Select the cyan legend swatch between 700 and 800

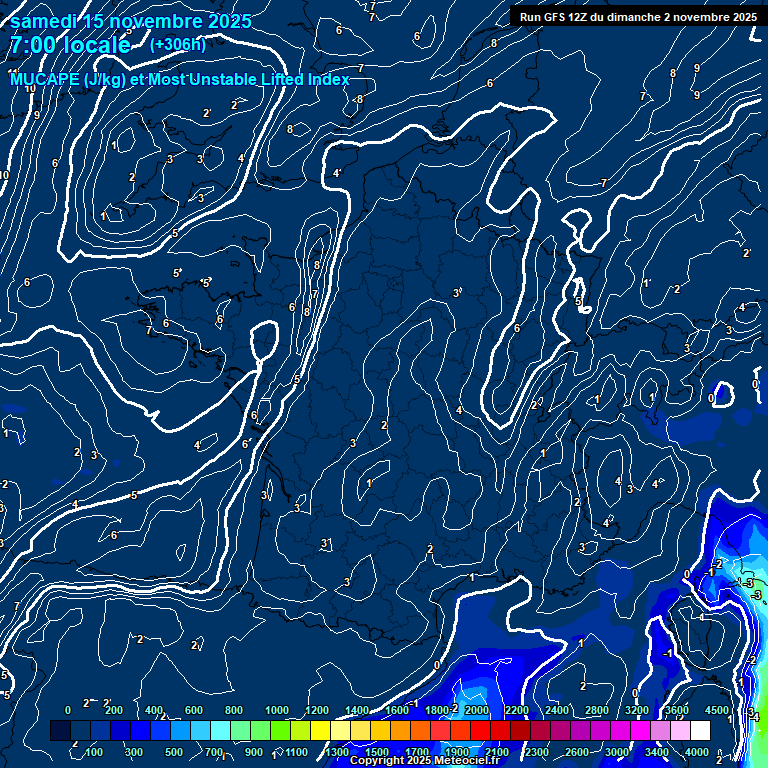click(x=221, y=730)
